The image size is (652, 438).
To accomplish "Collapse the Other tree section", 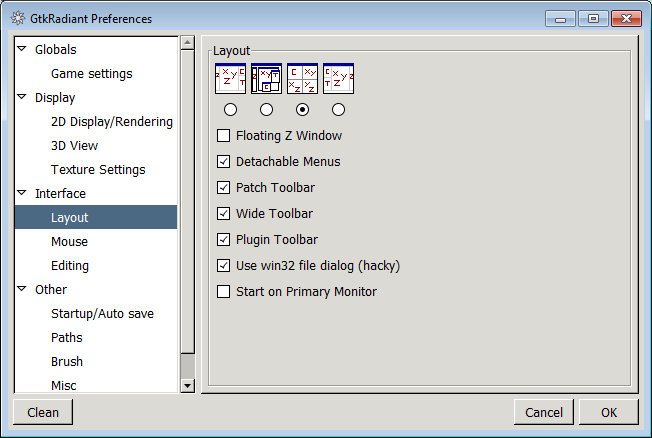I will tap(22, 289).
